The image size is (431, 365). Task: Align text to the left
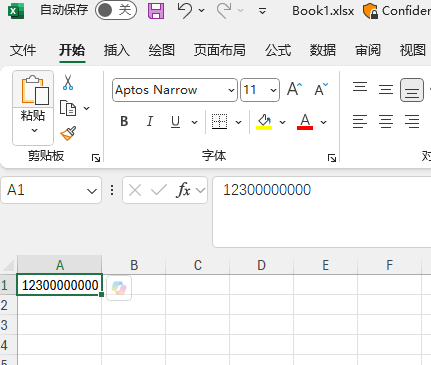click(360, 122)
